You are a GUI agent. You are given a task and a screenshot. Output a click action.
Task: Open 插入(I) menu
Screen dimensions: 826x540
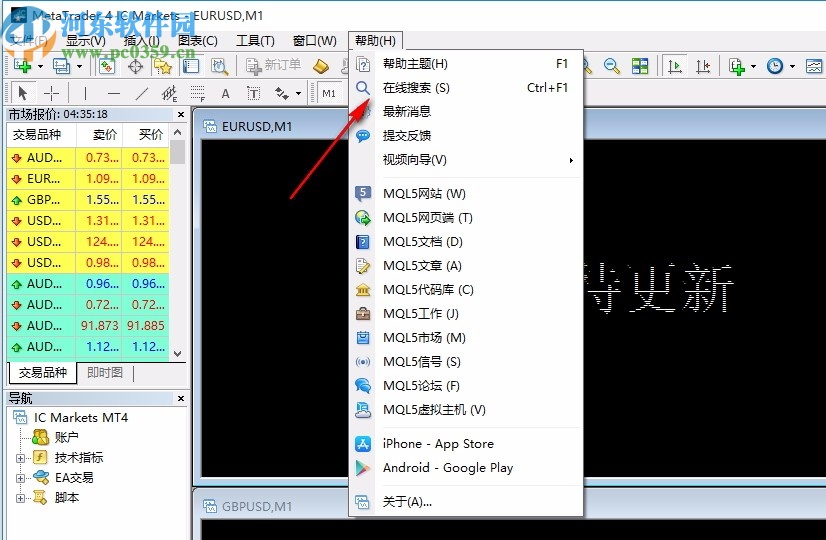click(x=141, y=41)
